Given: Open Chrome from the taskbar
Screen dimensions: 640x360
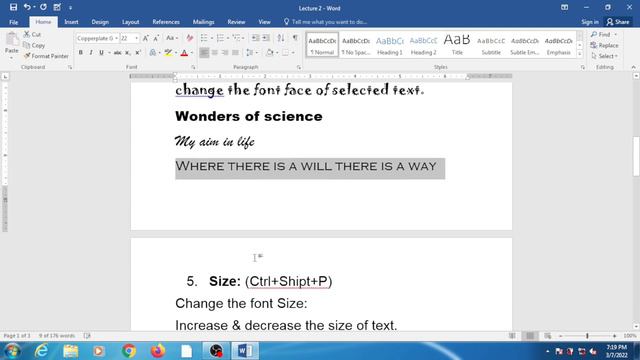Looking at the screenshot, I should click(129, 351).
